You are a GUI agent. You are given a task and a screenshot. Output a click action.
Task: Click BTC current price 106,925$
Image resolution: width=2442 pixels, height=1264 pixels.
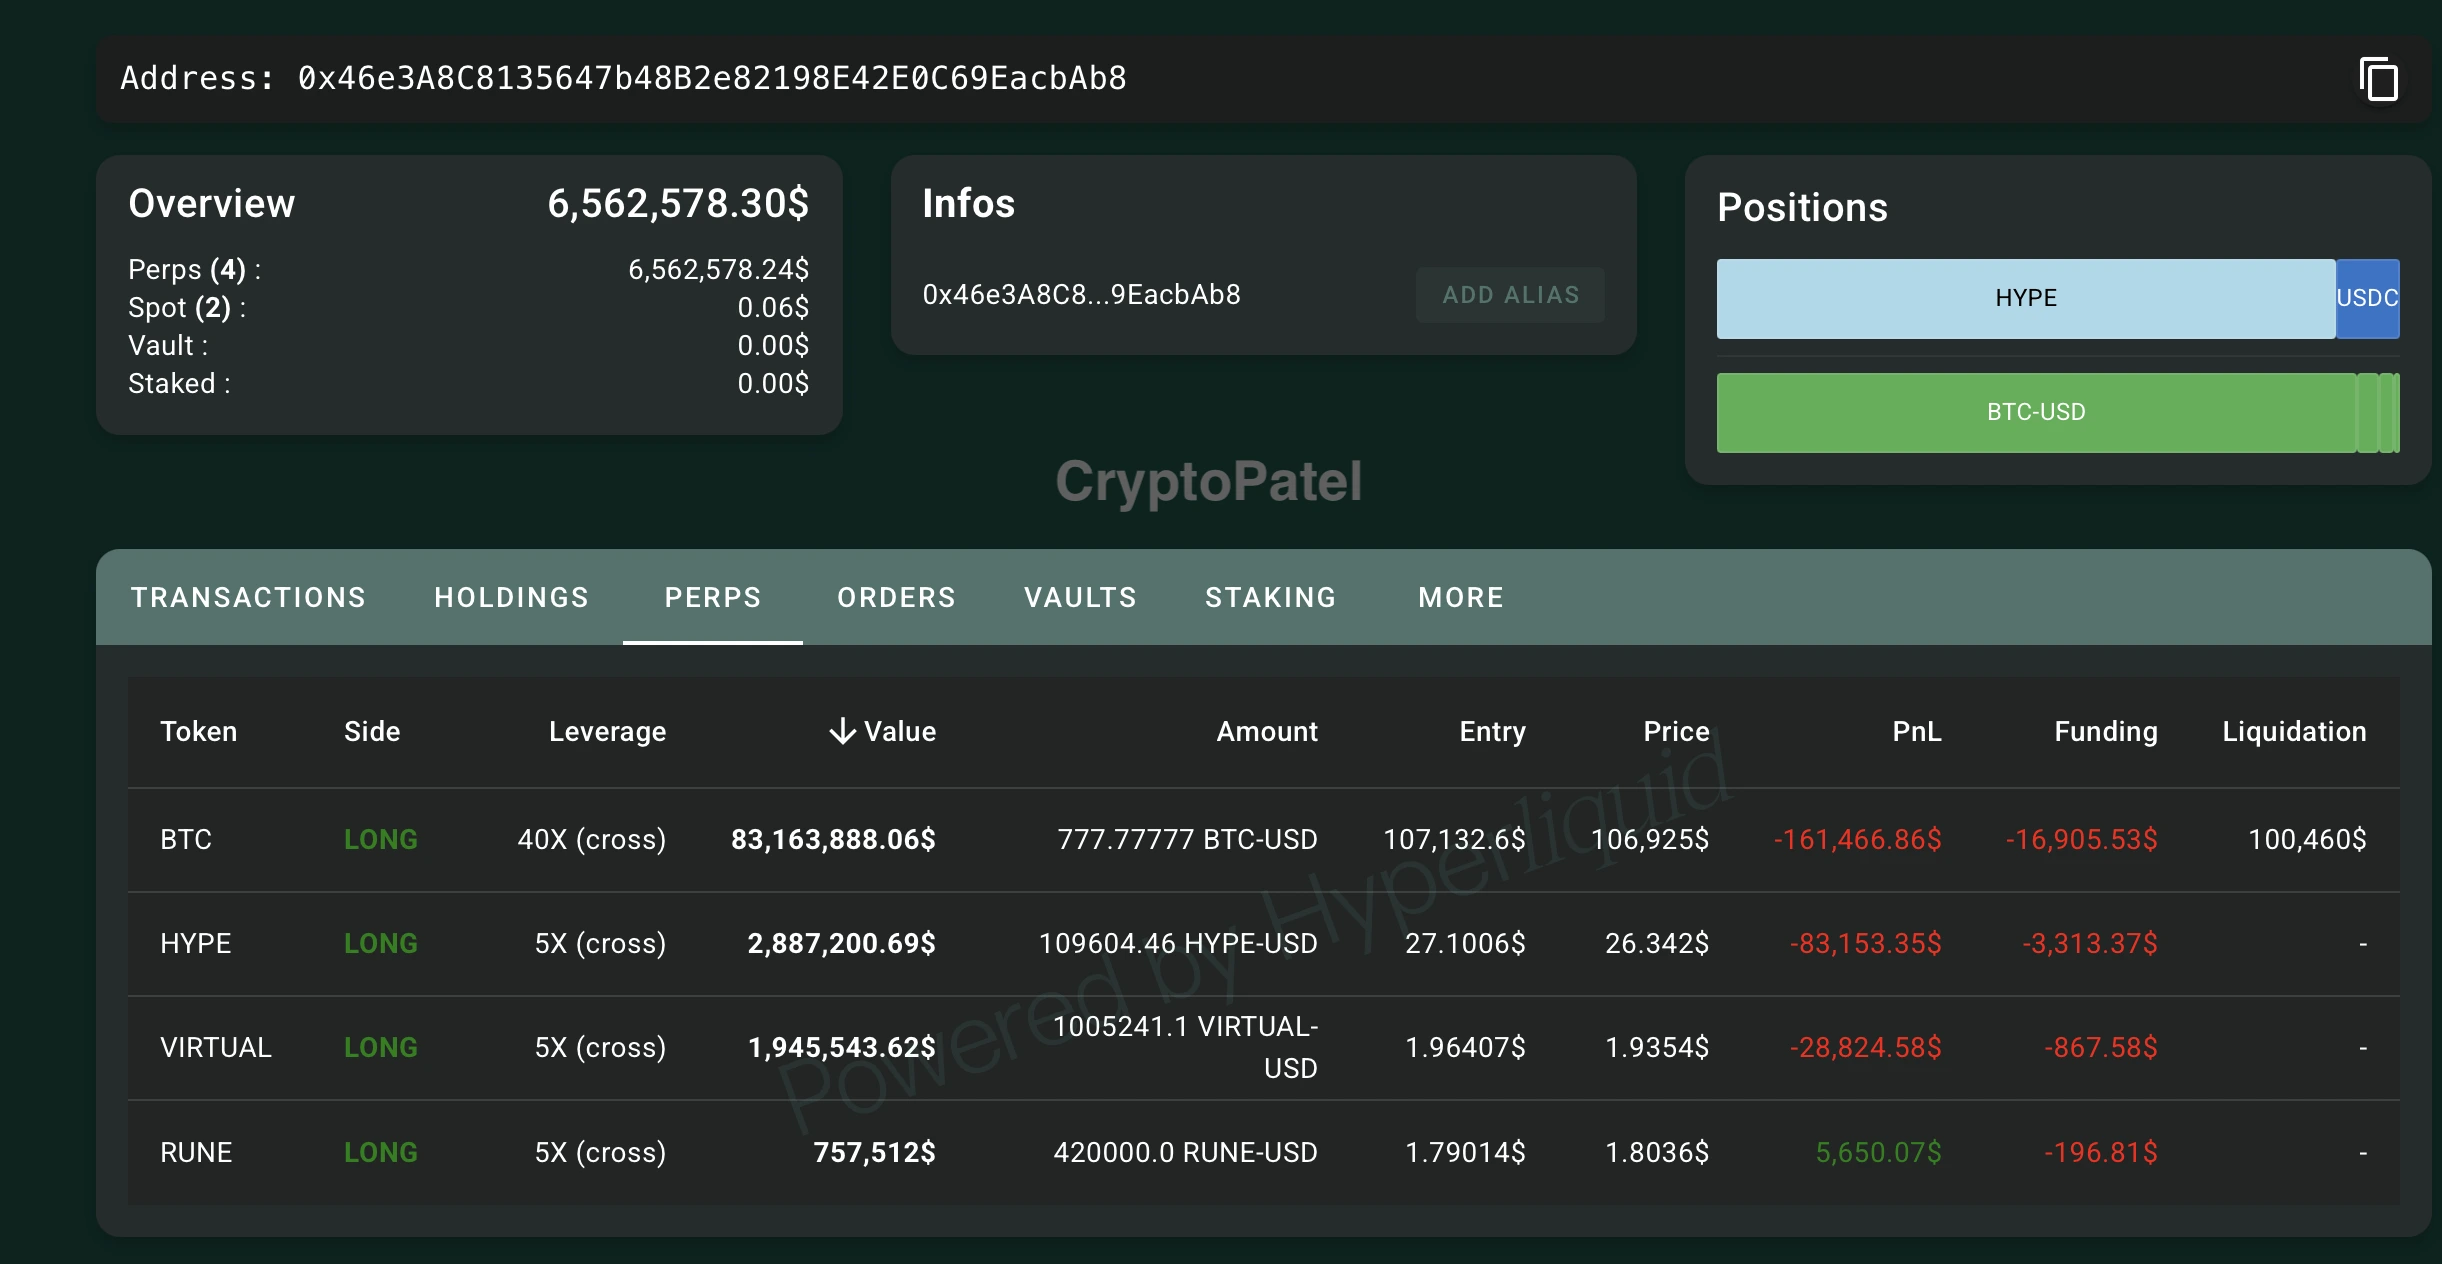(1650, 839)
